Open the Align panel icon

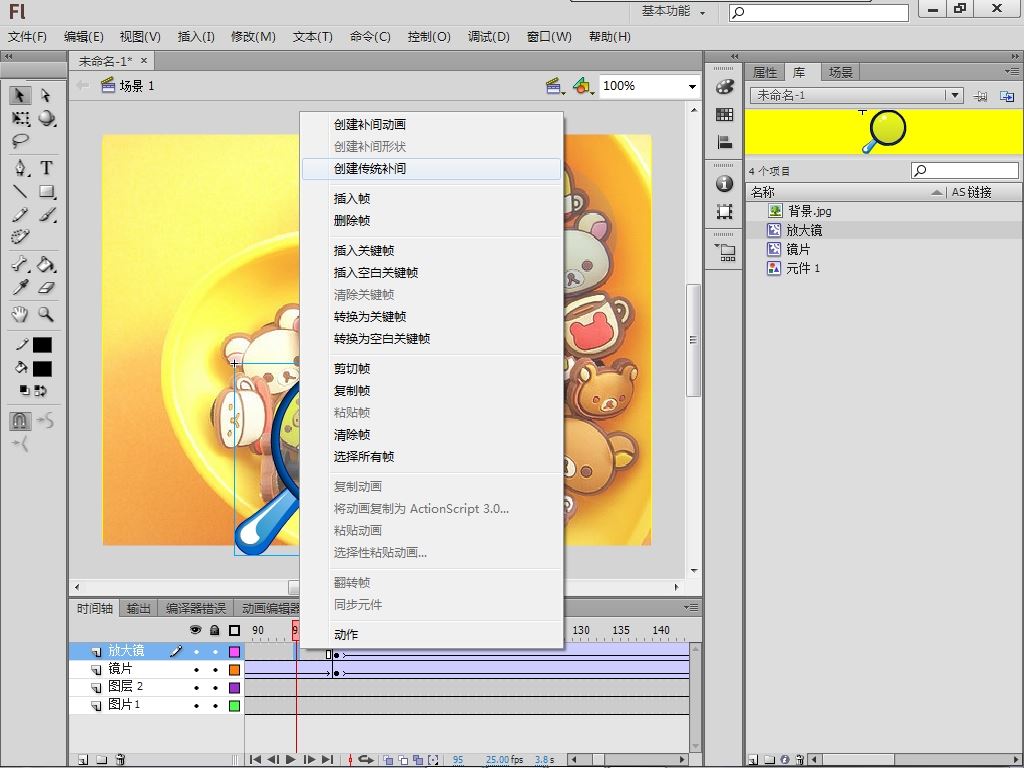[x=724, y=142]
